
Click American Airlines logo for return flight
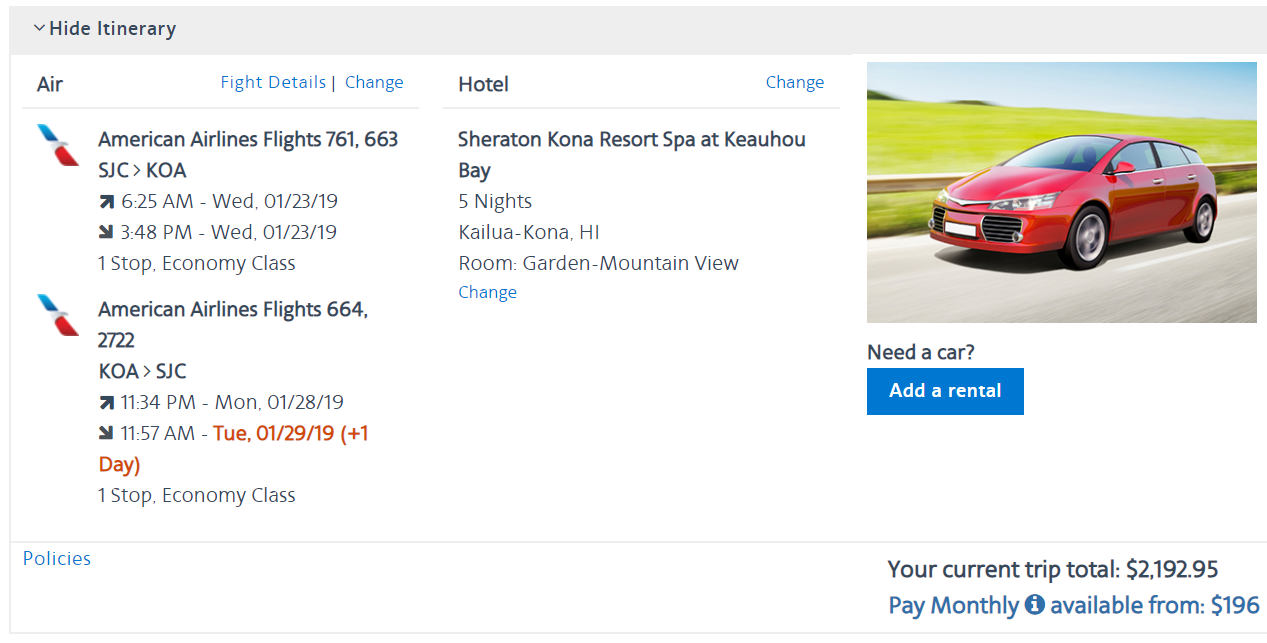(58, 315)
